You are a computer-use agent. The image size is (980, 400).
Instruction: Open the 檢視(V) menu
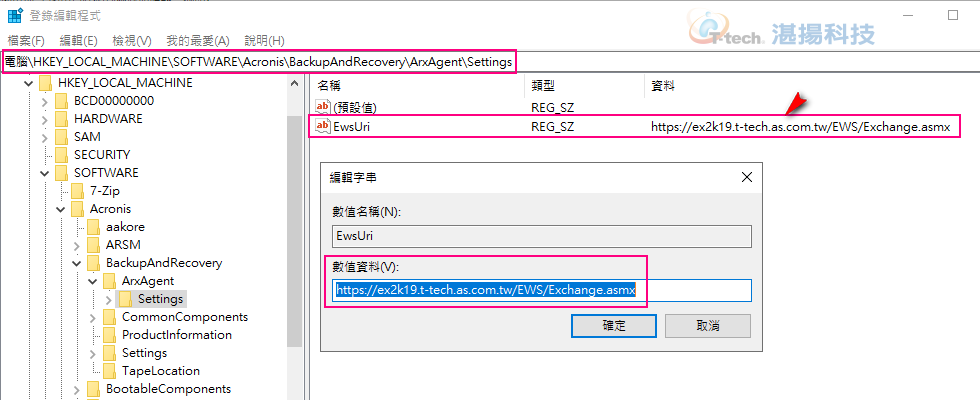click(132, 41)
